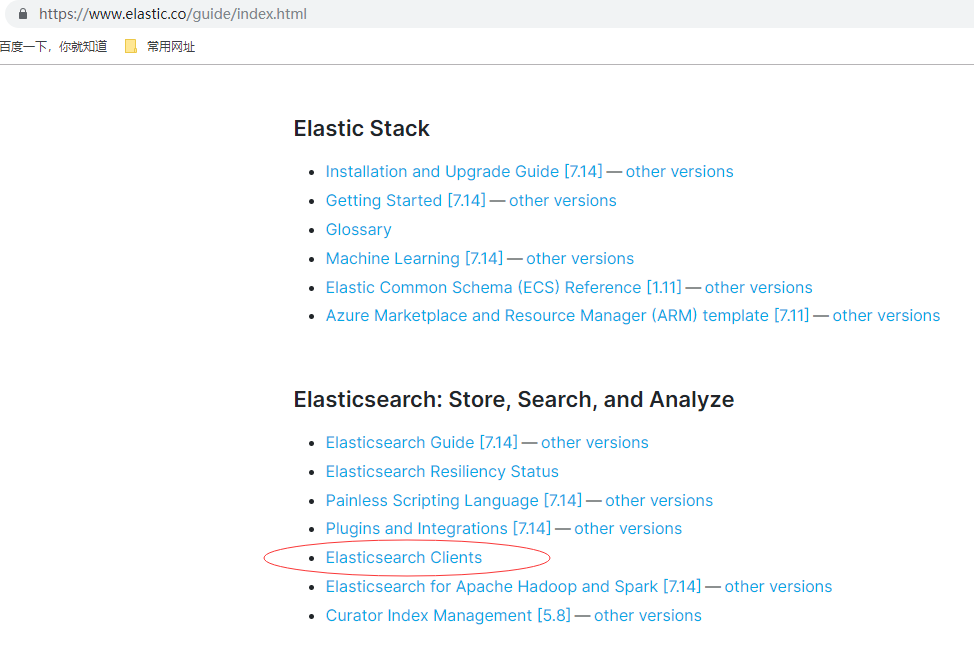Image resolution: width=974 pixels, height=647 pixels.
Task: Open Curator Index Management [5.8] link
Action: [448, 615]
